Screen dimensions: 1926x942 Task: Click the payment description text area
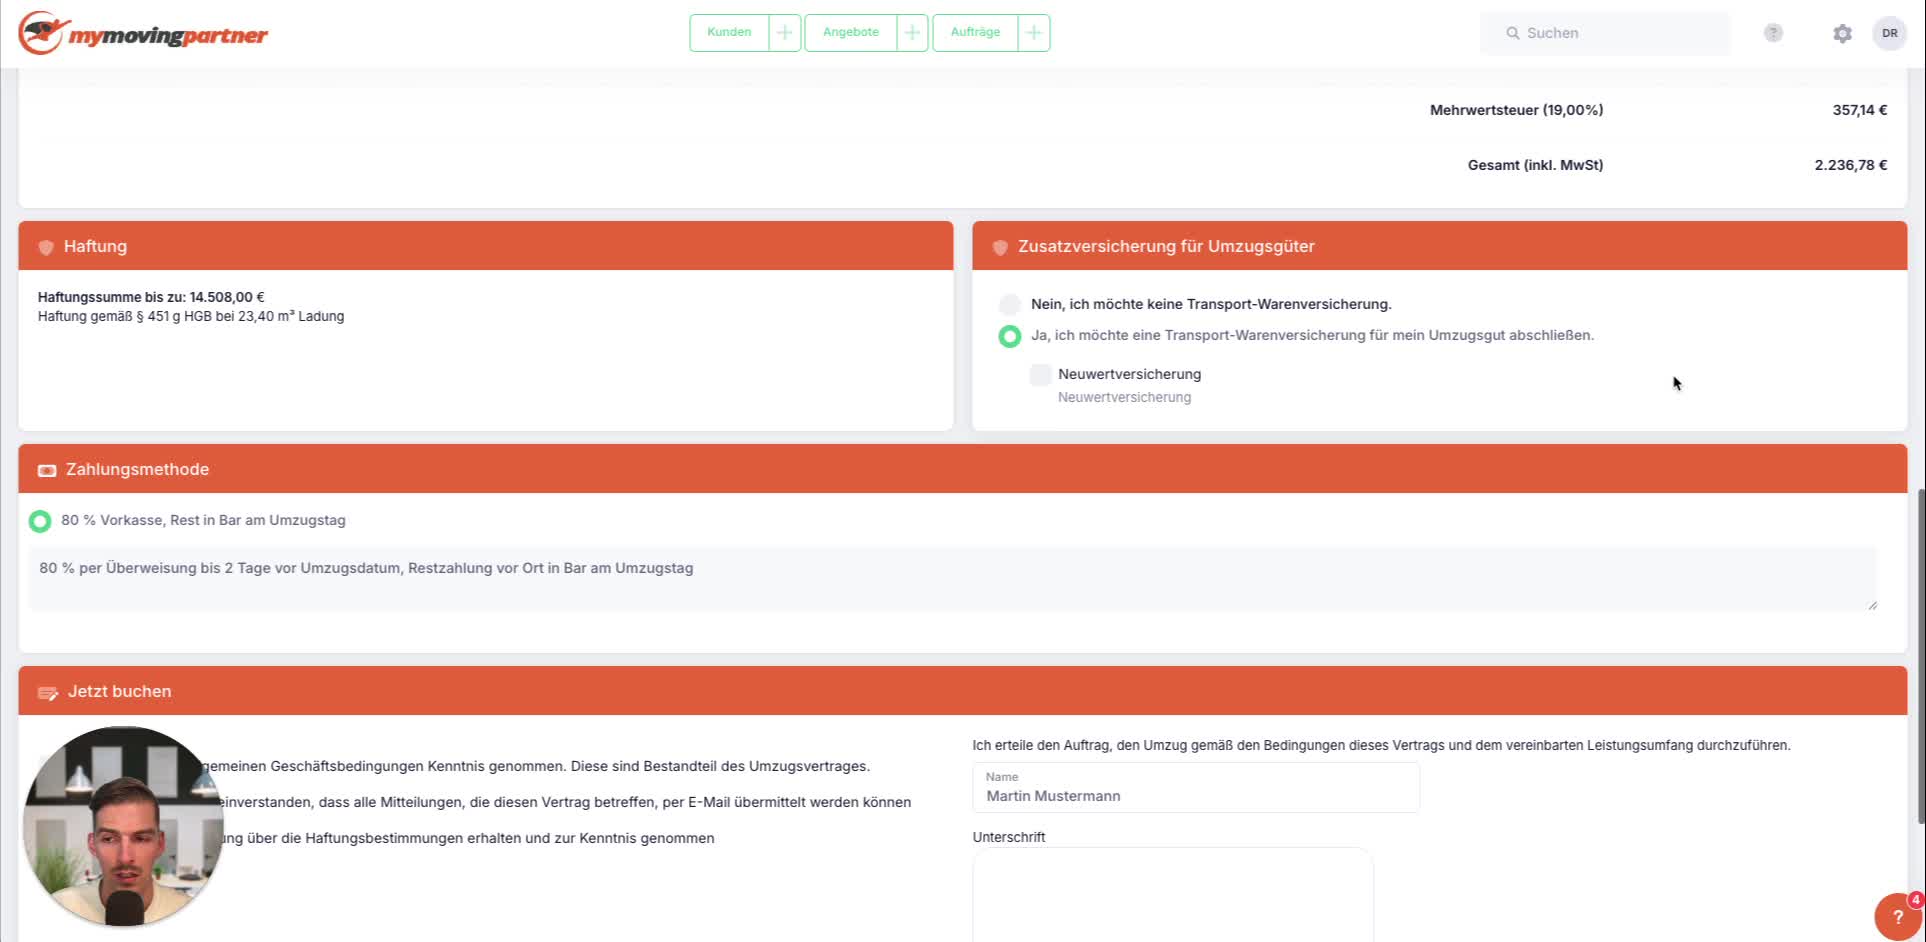point(953,579)
